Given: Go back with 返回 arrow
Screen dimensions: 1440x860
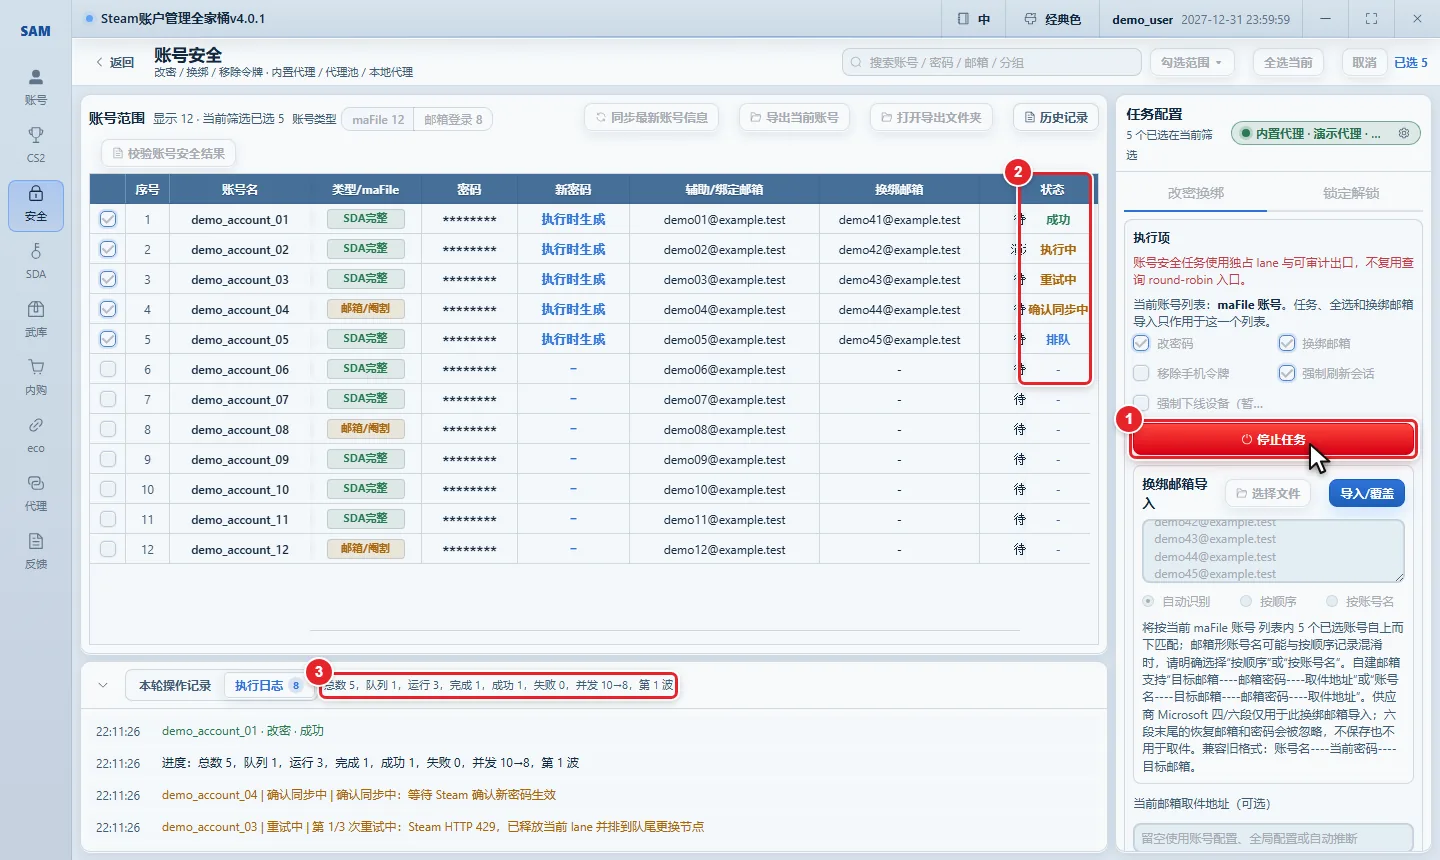Looking at the screenshot, I should [115, 62].
